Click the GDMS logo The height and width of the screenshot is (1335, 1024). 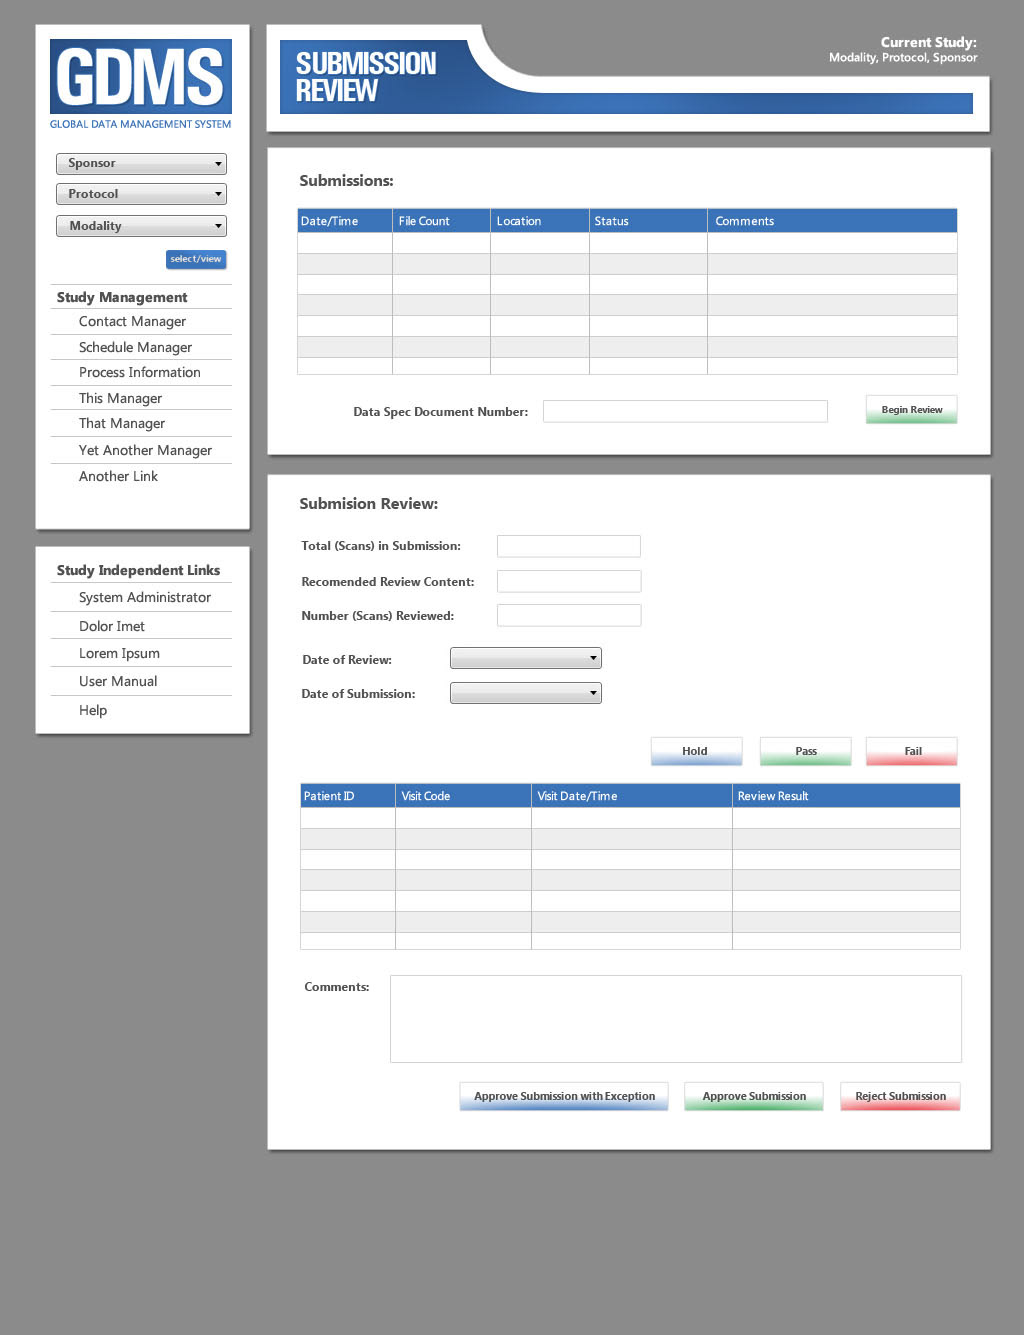pyautogui.click(x=141, y=84)
